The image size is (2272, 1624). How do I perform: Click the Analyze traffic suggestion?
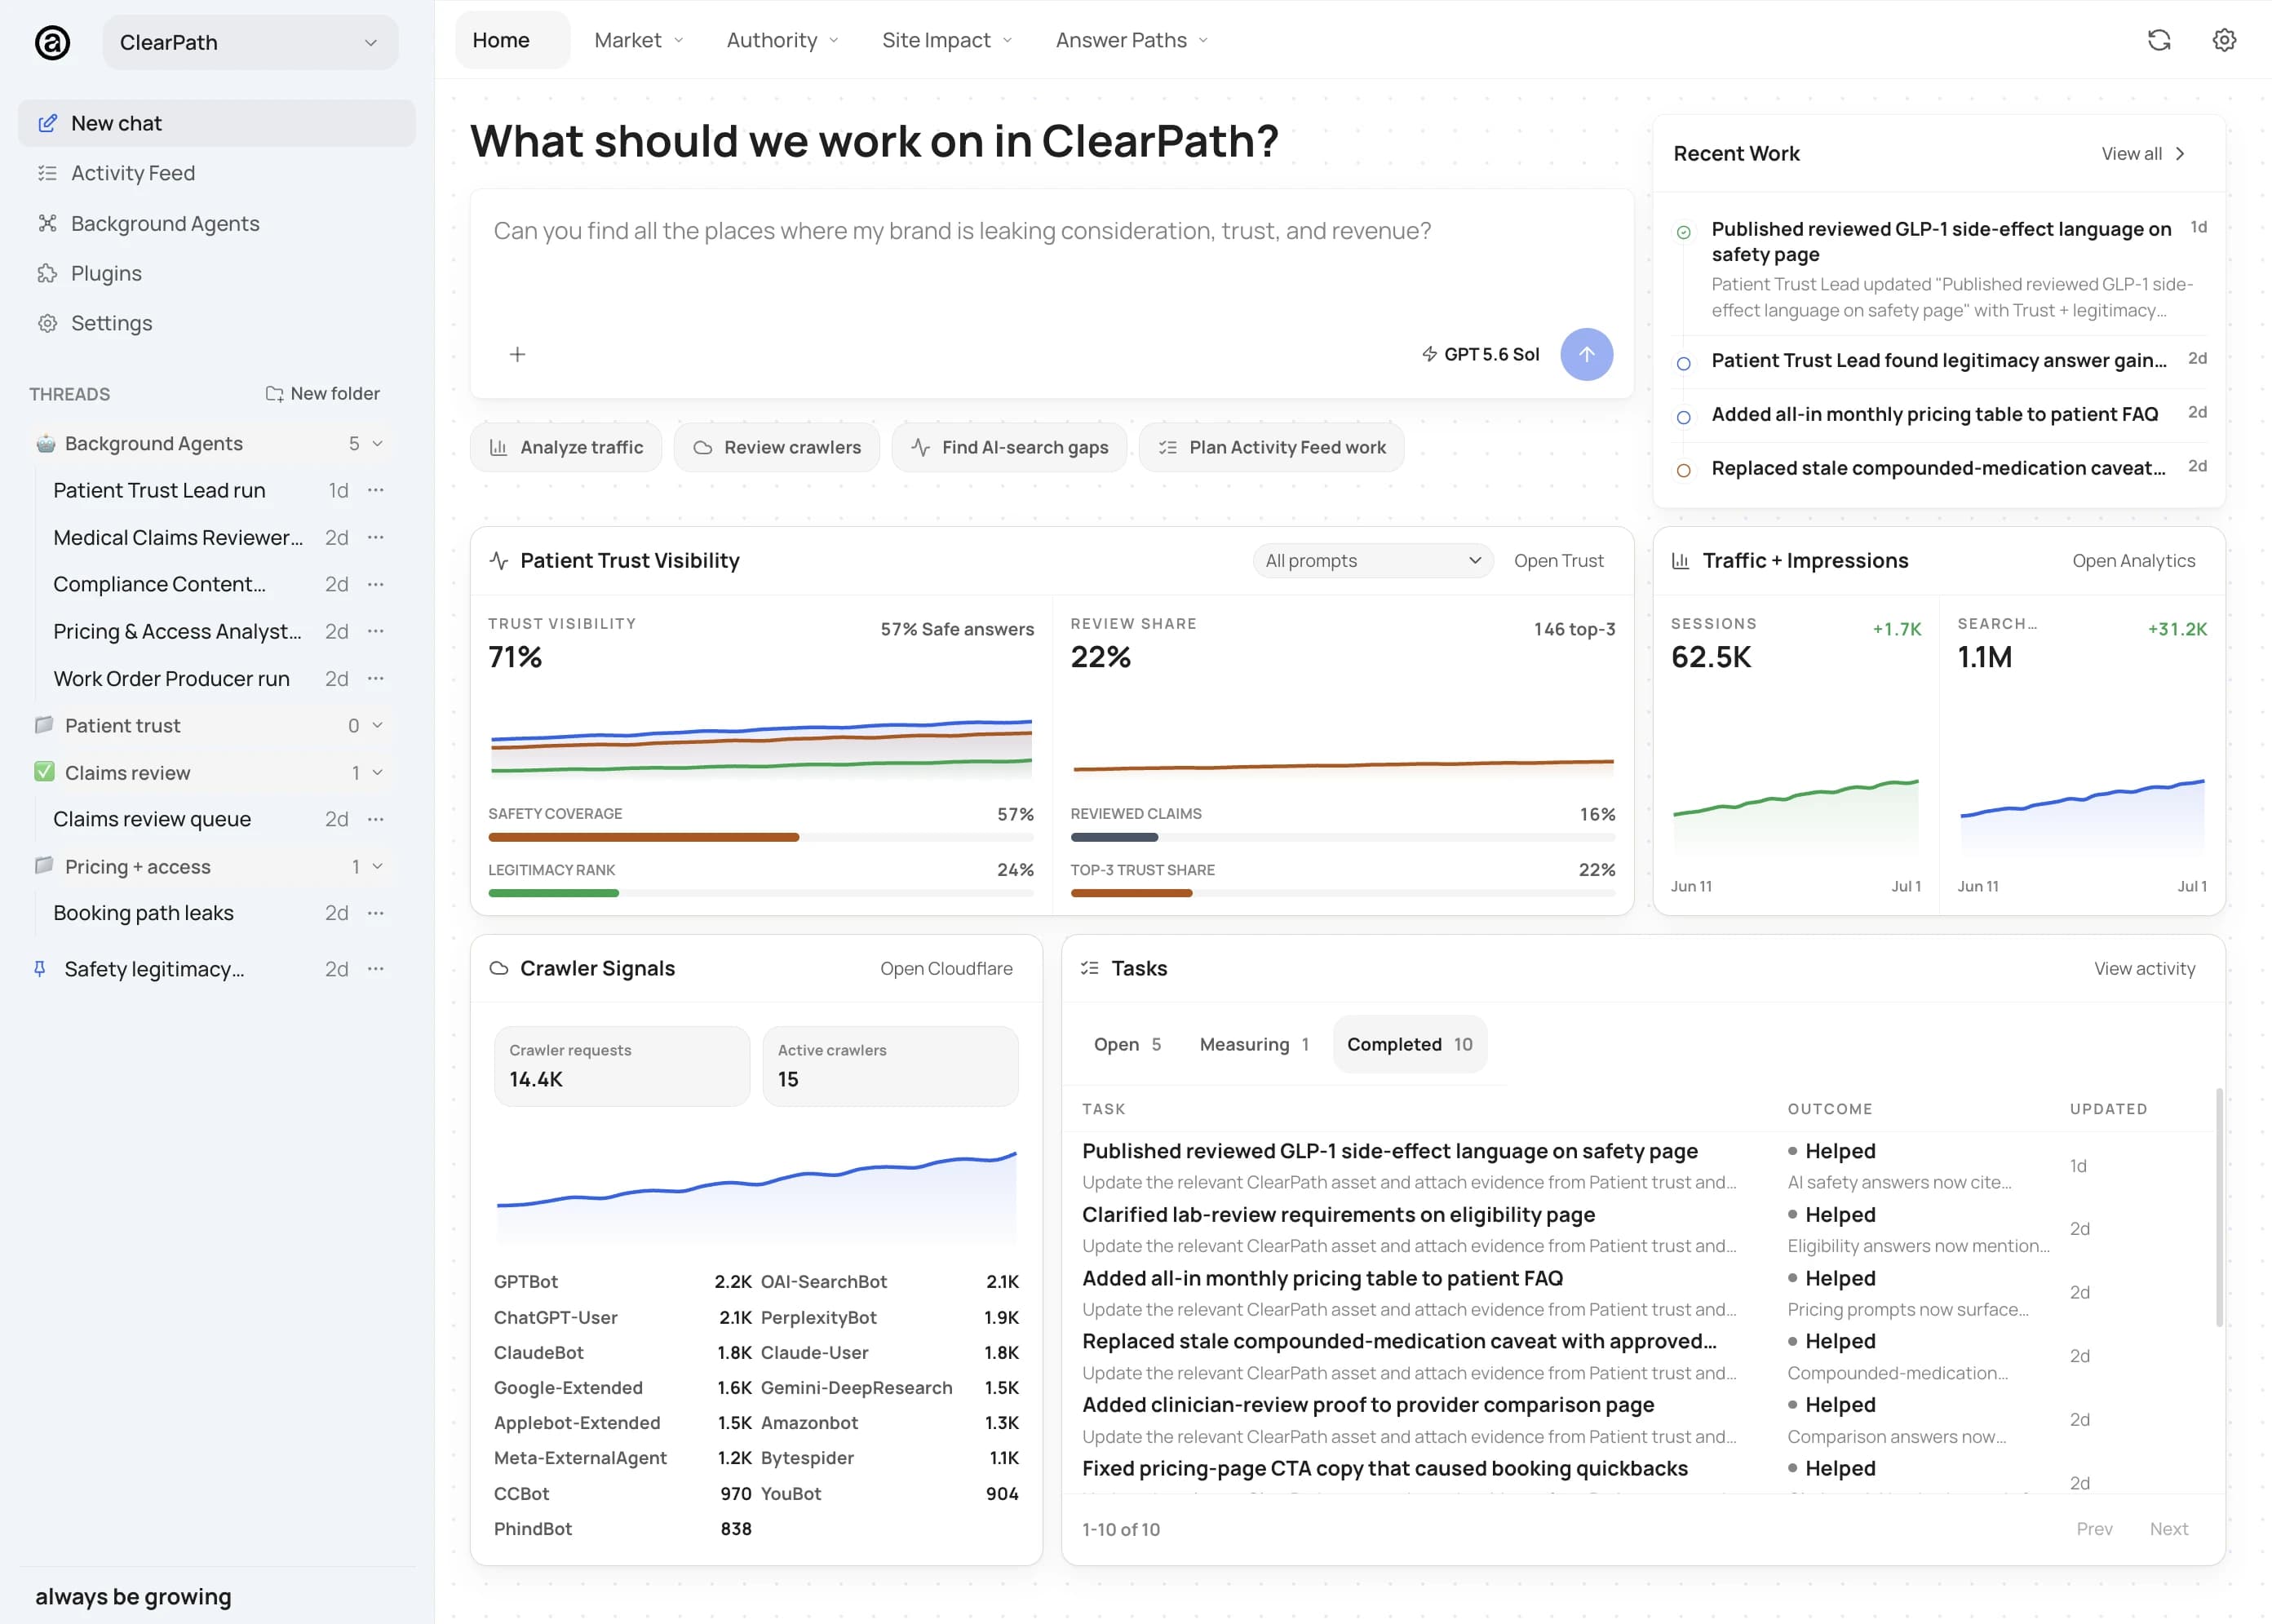pyautogui.click(x=566, y=447)
